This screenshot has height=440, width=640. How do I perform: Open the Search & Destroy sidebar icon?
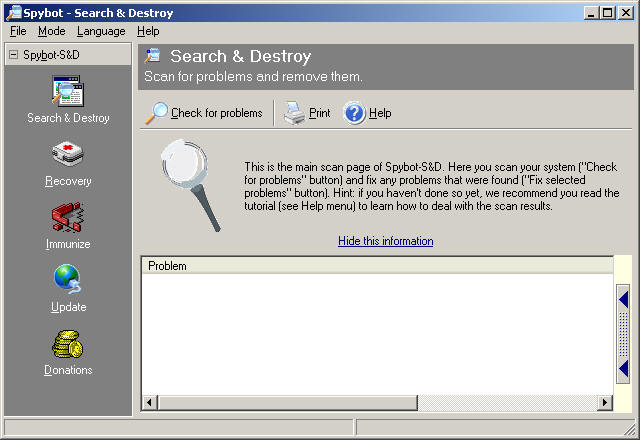coord(68,91)
